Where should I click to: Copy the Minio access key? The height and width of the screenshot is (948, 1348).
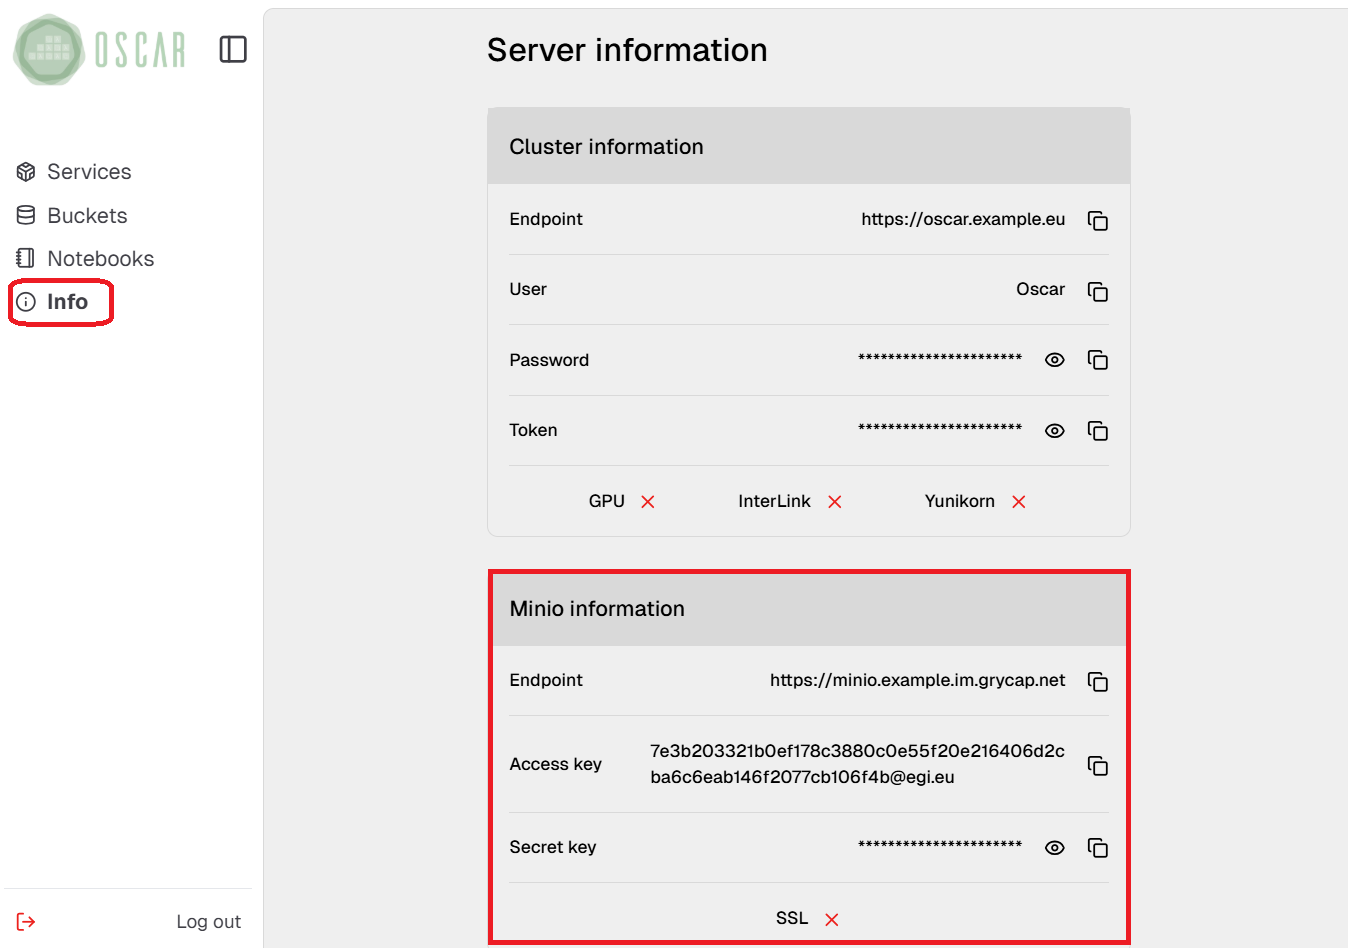pyautogui.click(x=1097, y=765)
